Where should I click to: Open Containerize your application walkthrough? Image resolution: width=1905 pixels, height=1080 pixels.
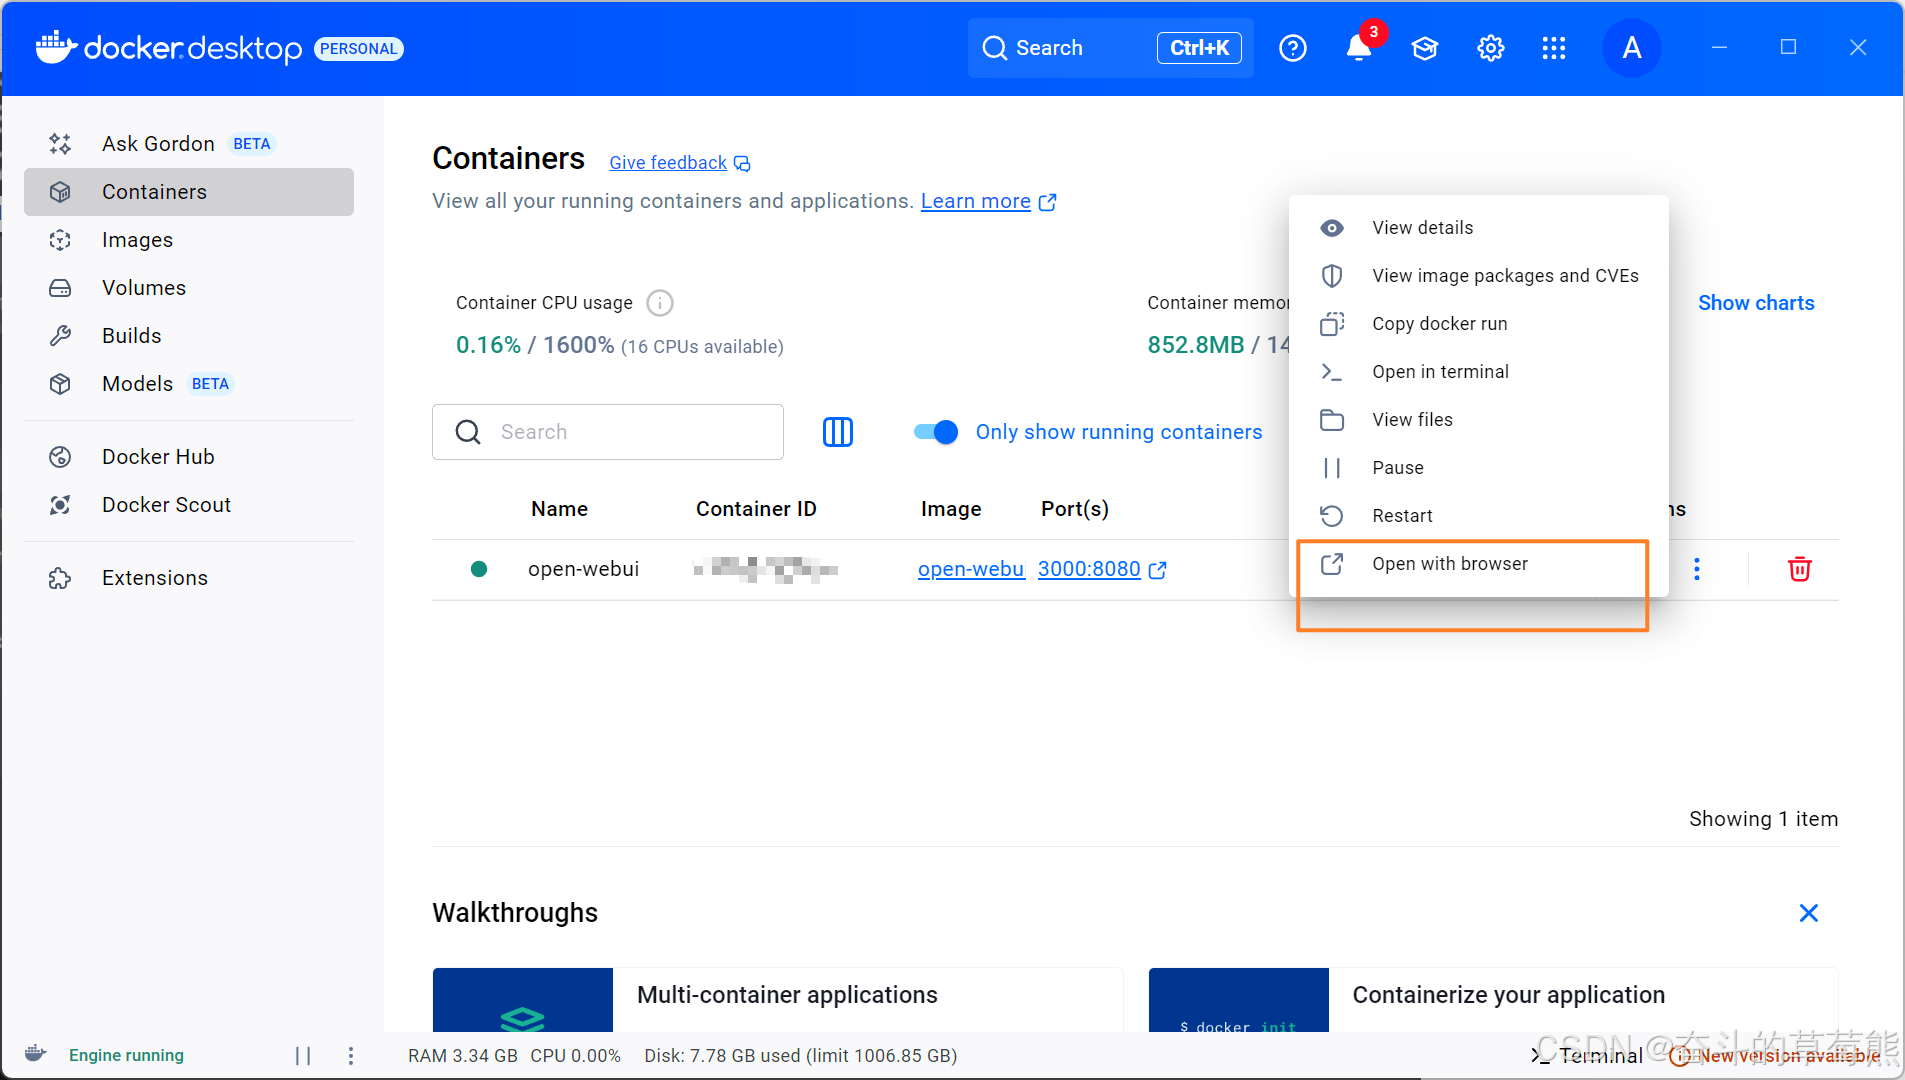(1493, 1000)
